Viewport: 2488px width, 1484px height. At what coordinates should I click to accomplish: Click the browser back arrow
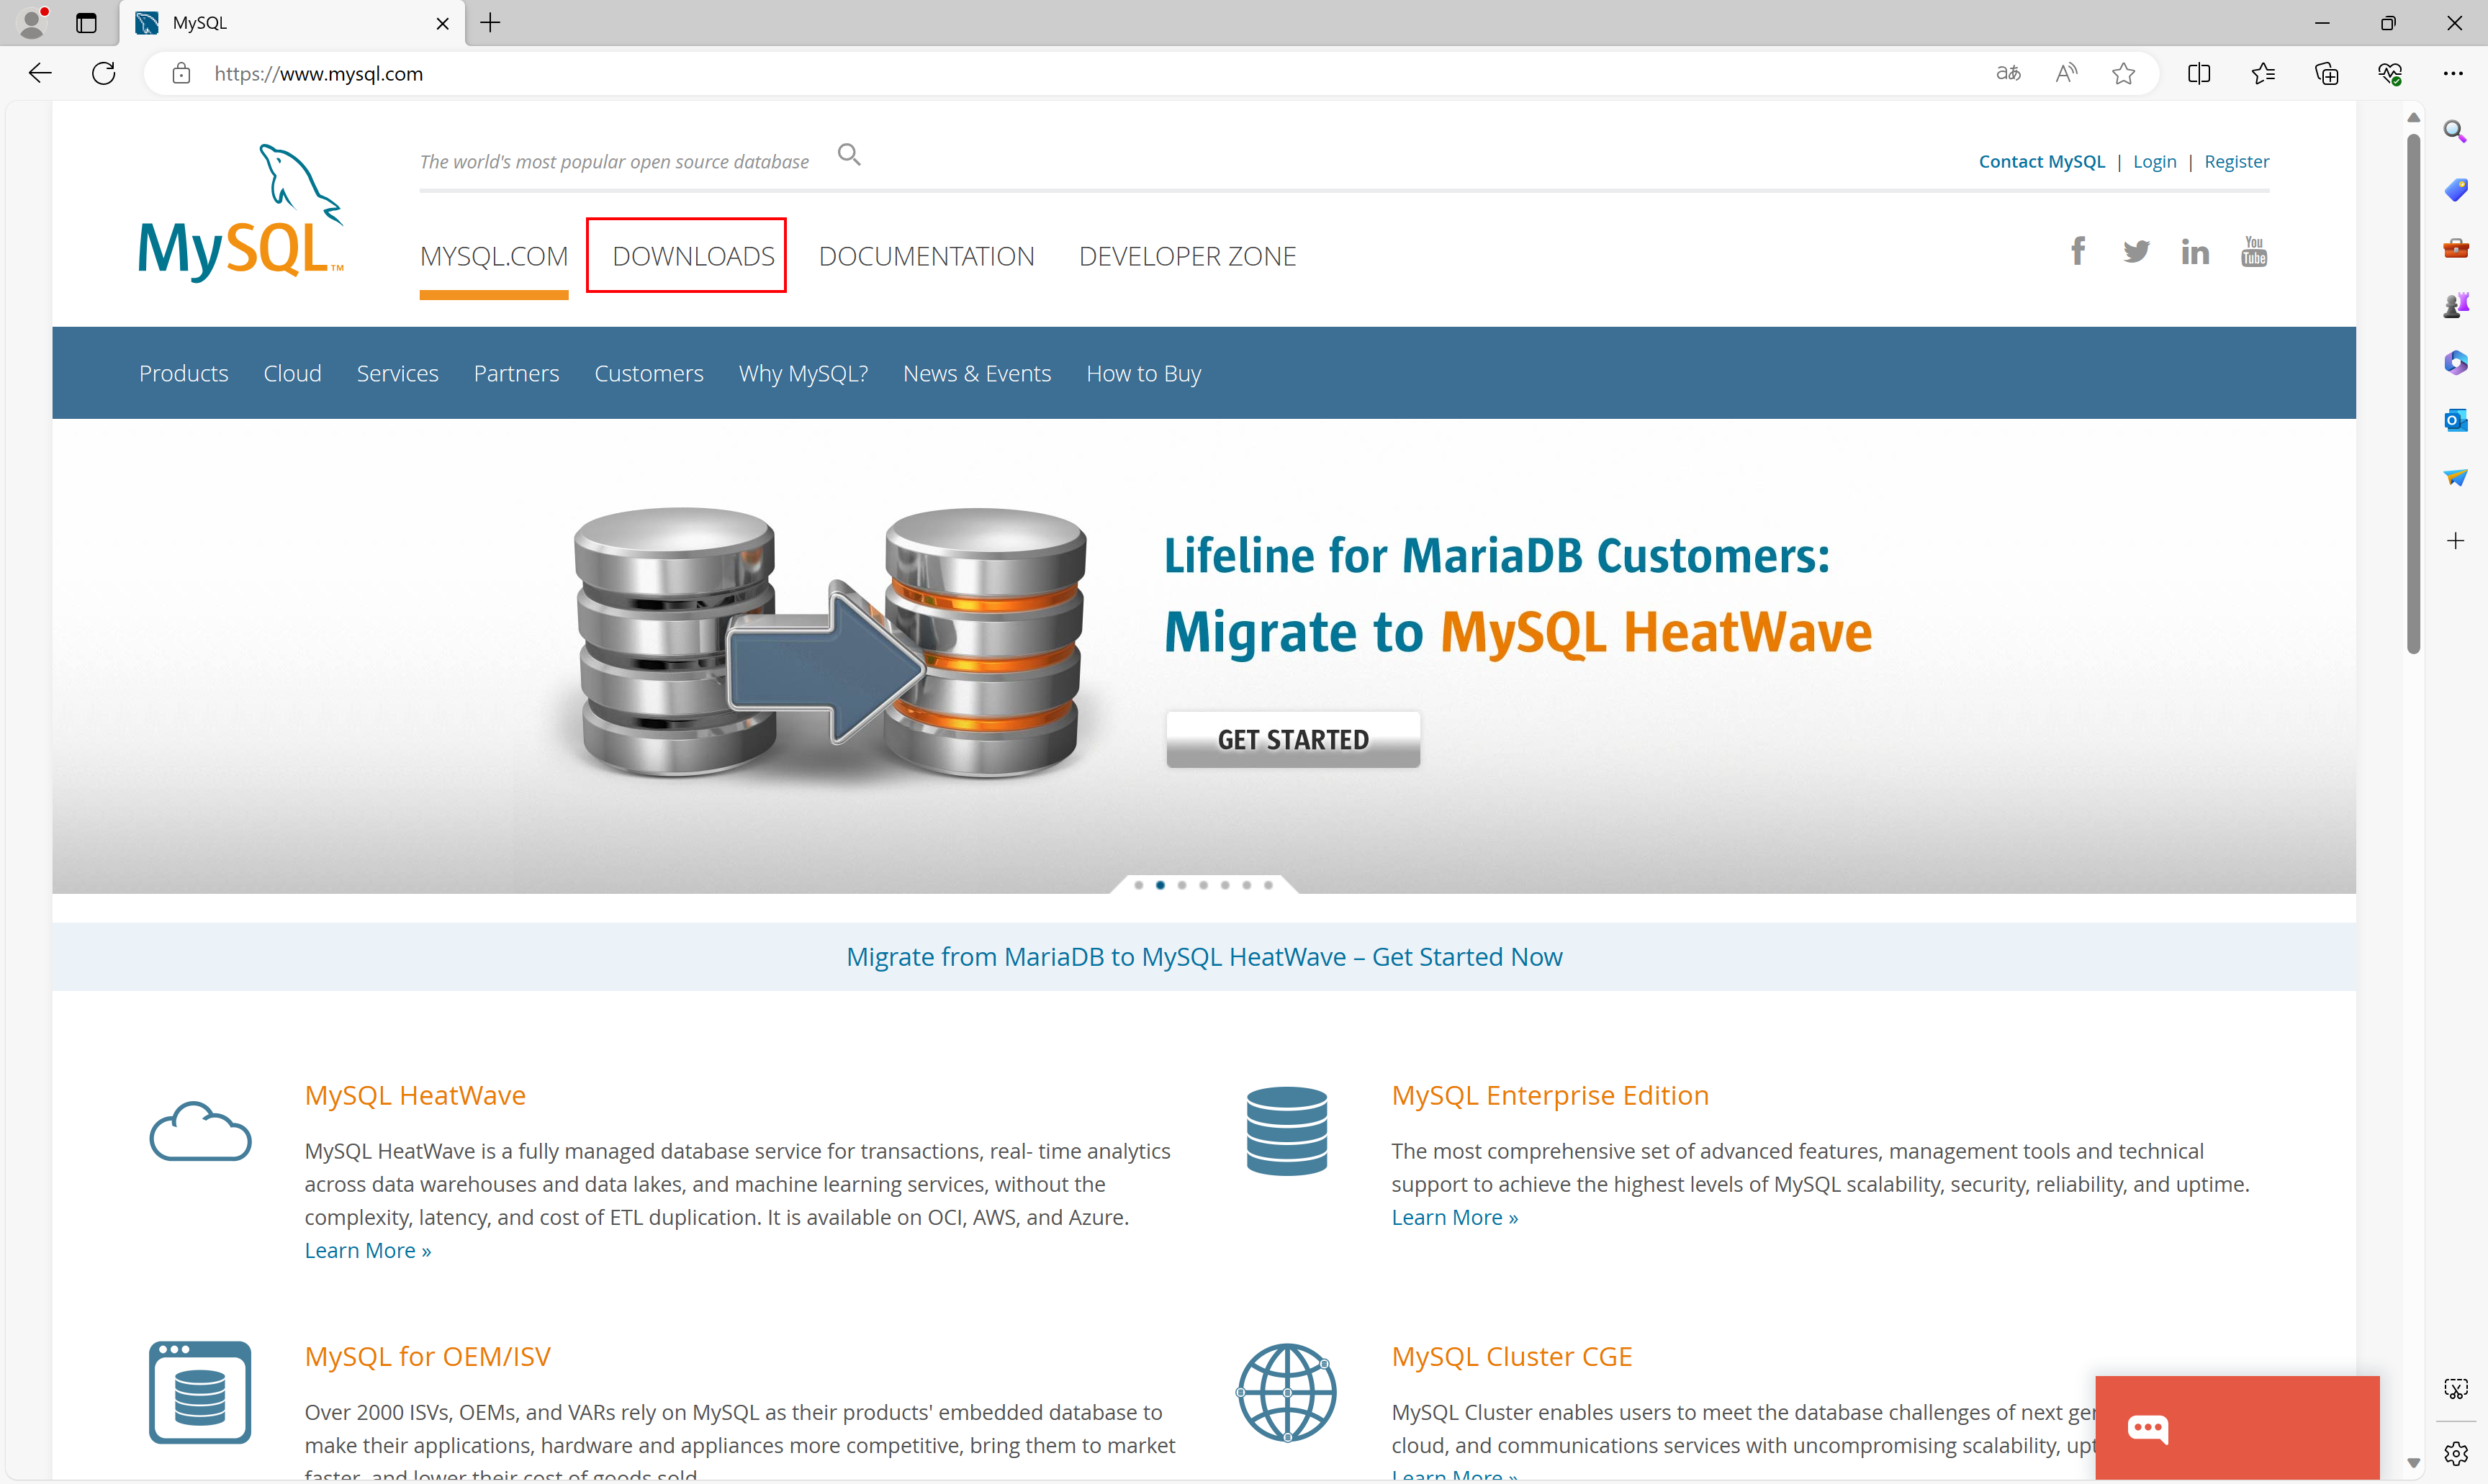click(40, 73)
